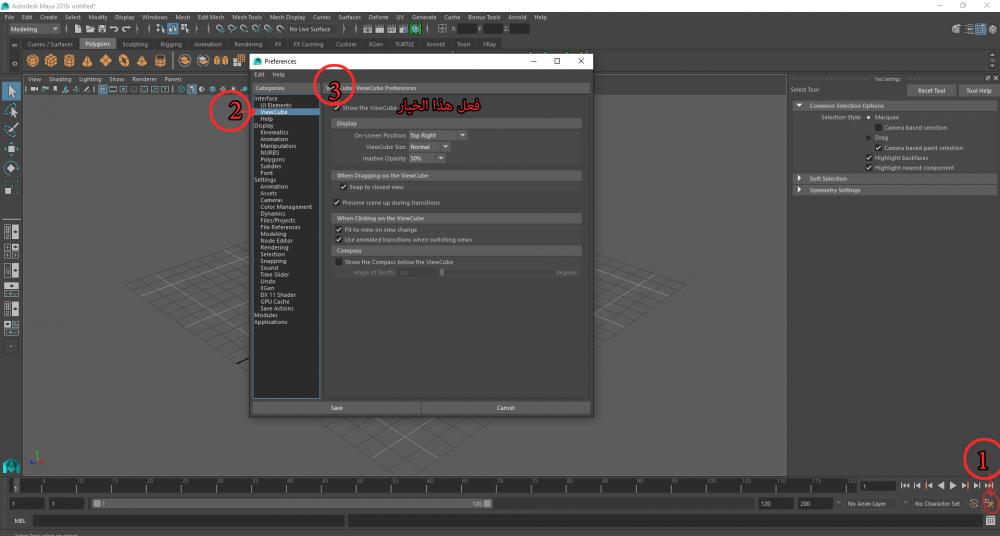The height and width of the screenshot is (536, 1000).
Task: Toggle auto keyframe icon
Action: pyautogui.click(x=974, y=503)
